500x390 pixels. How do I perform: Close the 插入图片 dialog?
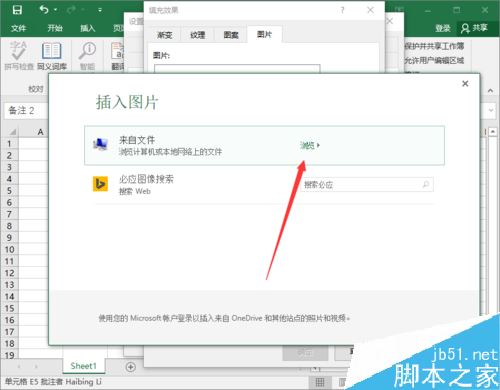click(x=465, y=84)
